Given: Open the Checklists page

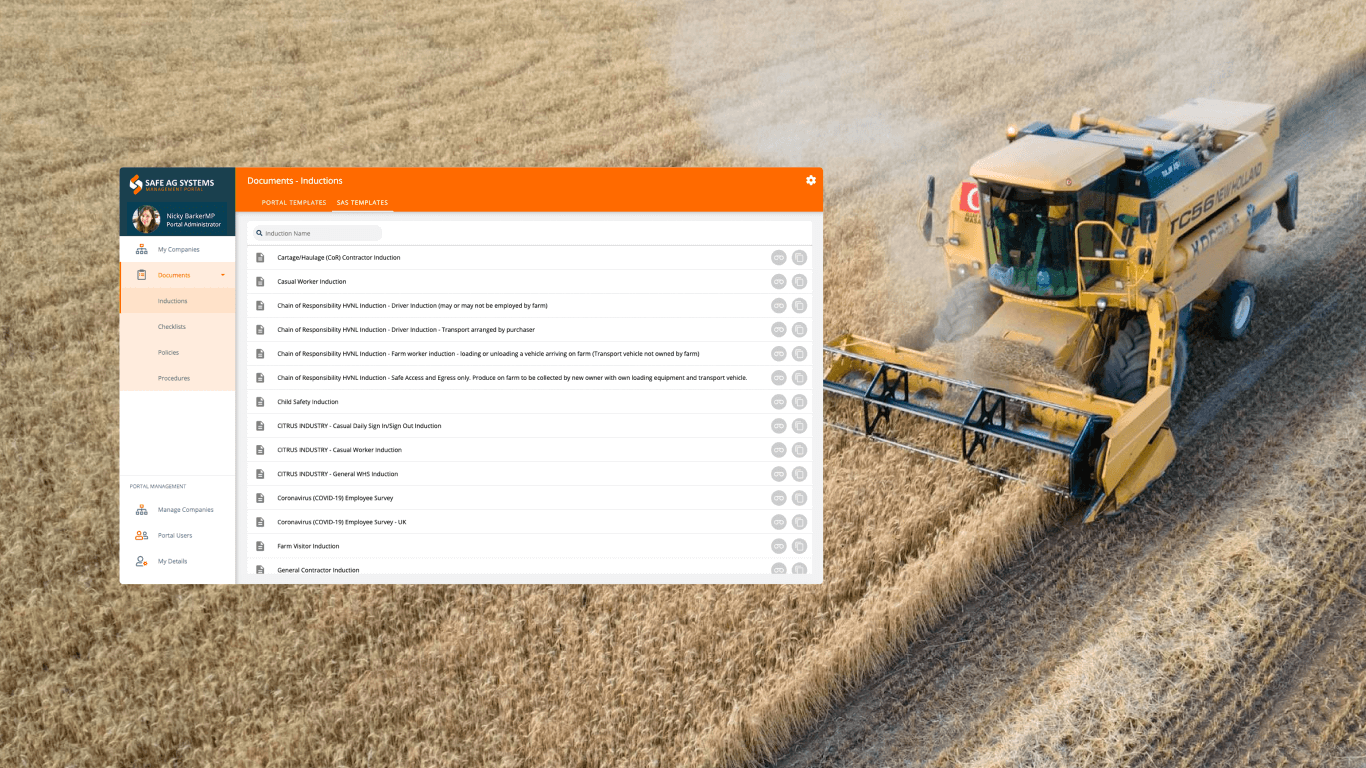Looking at the screenshot, I should pyautogui.click(x=172, y=326).
